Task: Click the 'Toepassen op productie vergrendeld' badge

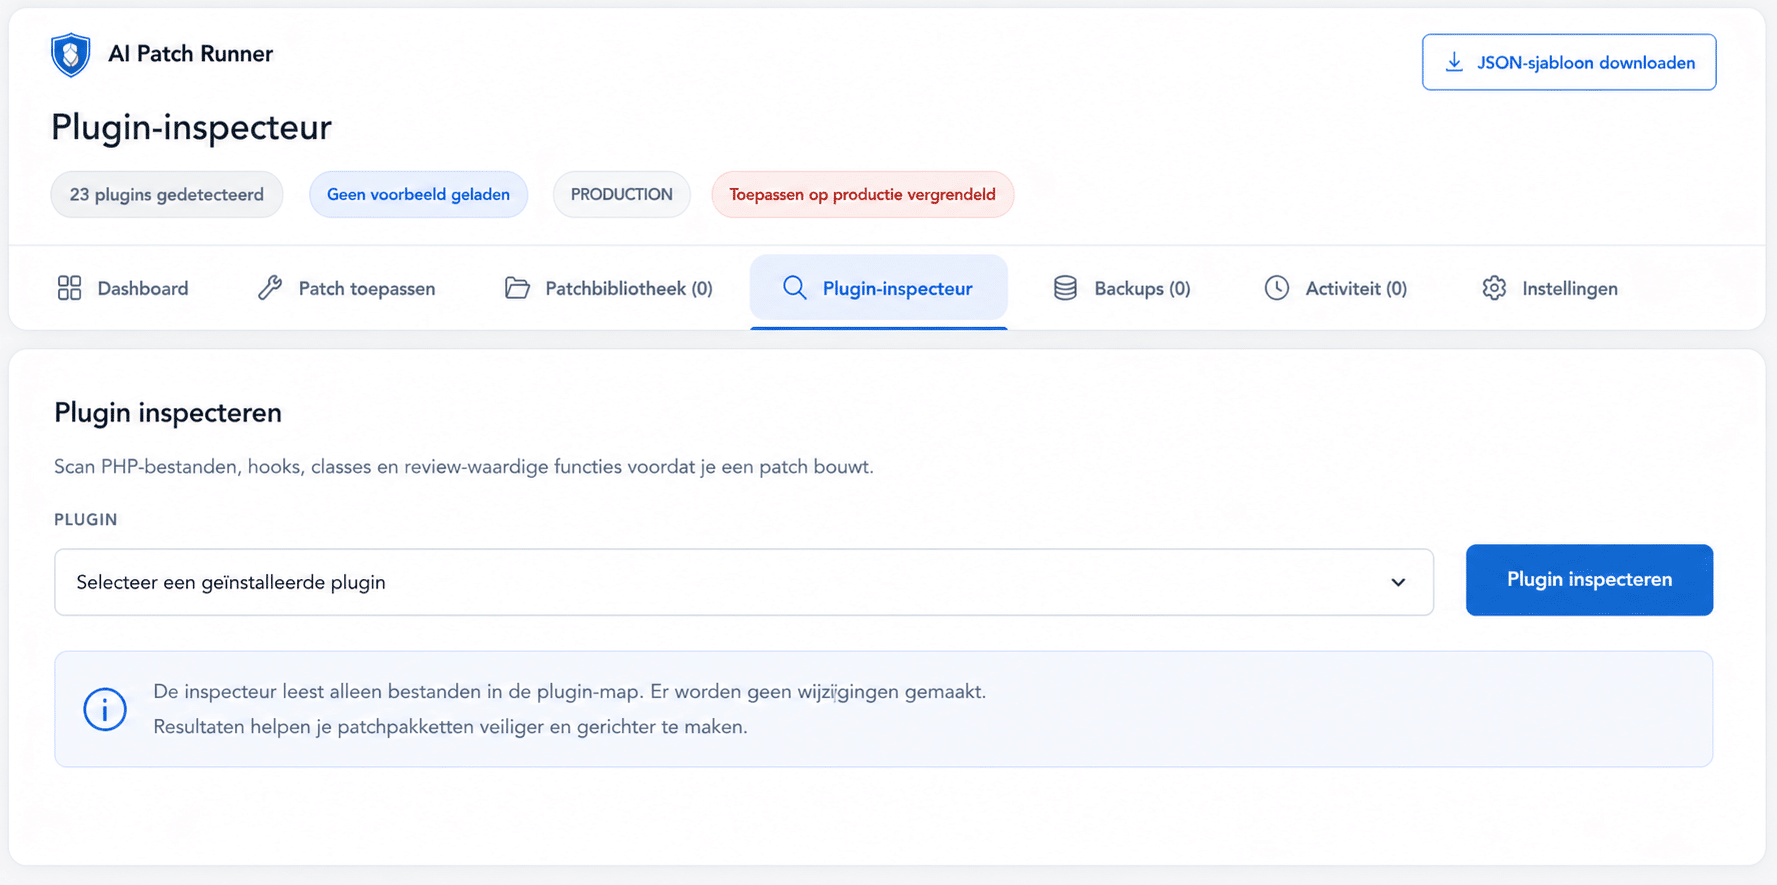Action: pos(862,194)
